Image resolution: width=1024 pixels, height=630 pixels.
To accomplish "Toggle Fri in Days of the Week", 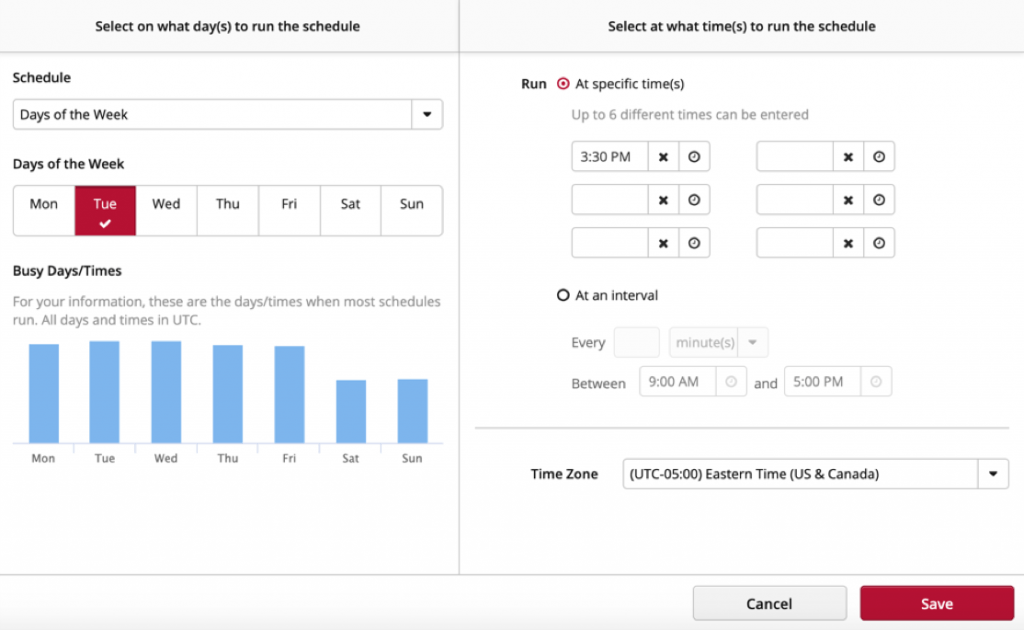I will (x=289, y=210).
